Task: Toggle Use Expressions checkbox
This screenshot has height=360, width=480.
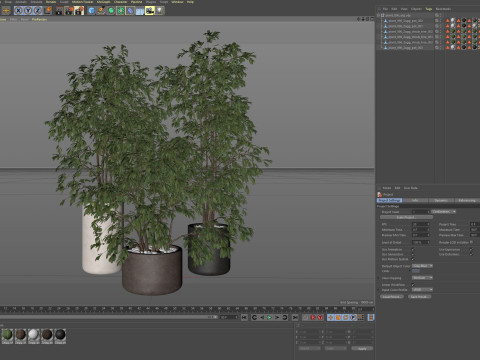Action: 471,249
